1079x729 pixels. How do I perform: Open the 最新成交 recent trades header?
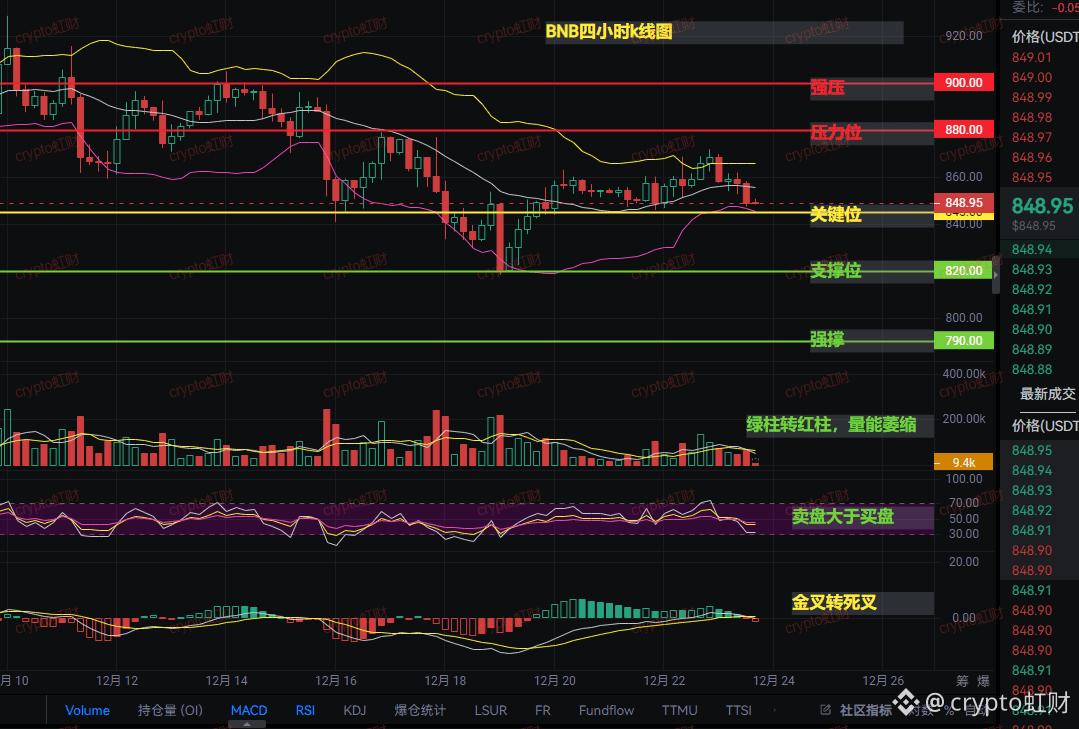[1047, 394]
